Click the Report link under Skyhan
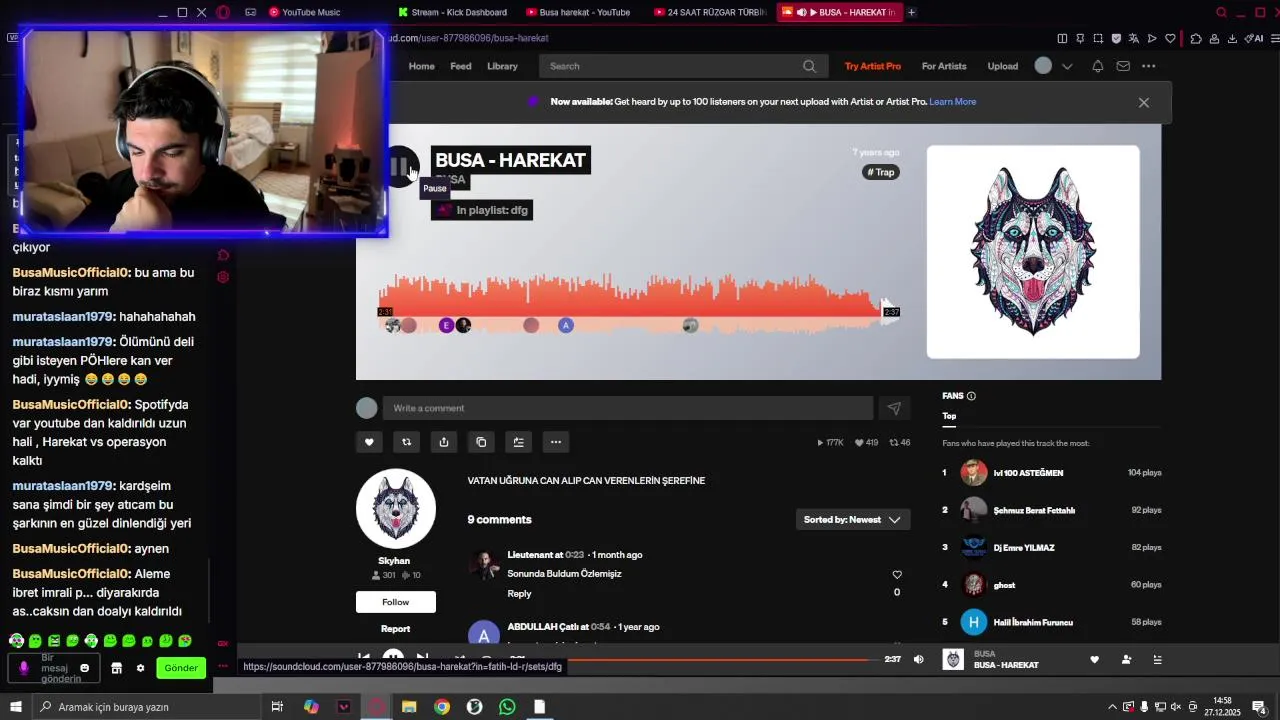The image size is (1280, 720). (x=395, y=629)
